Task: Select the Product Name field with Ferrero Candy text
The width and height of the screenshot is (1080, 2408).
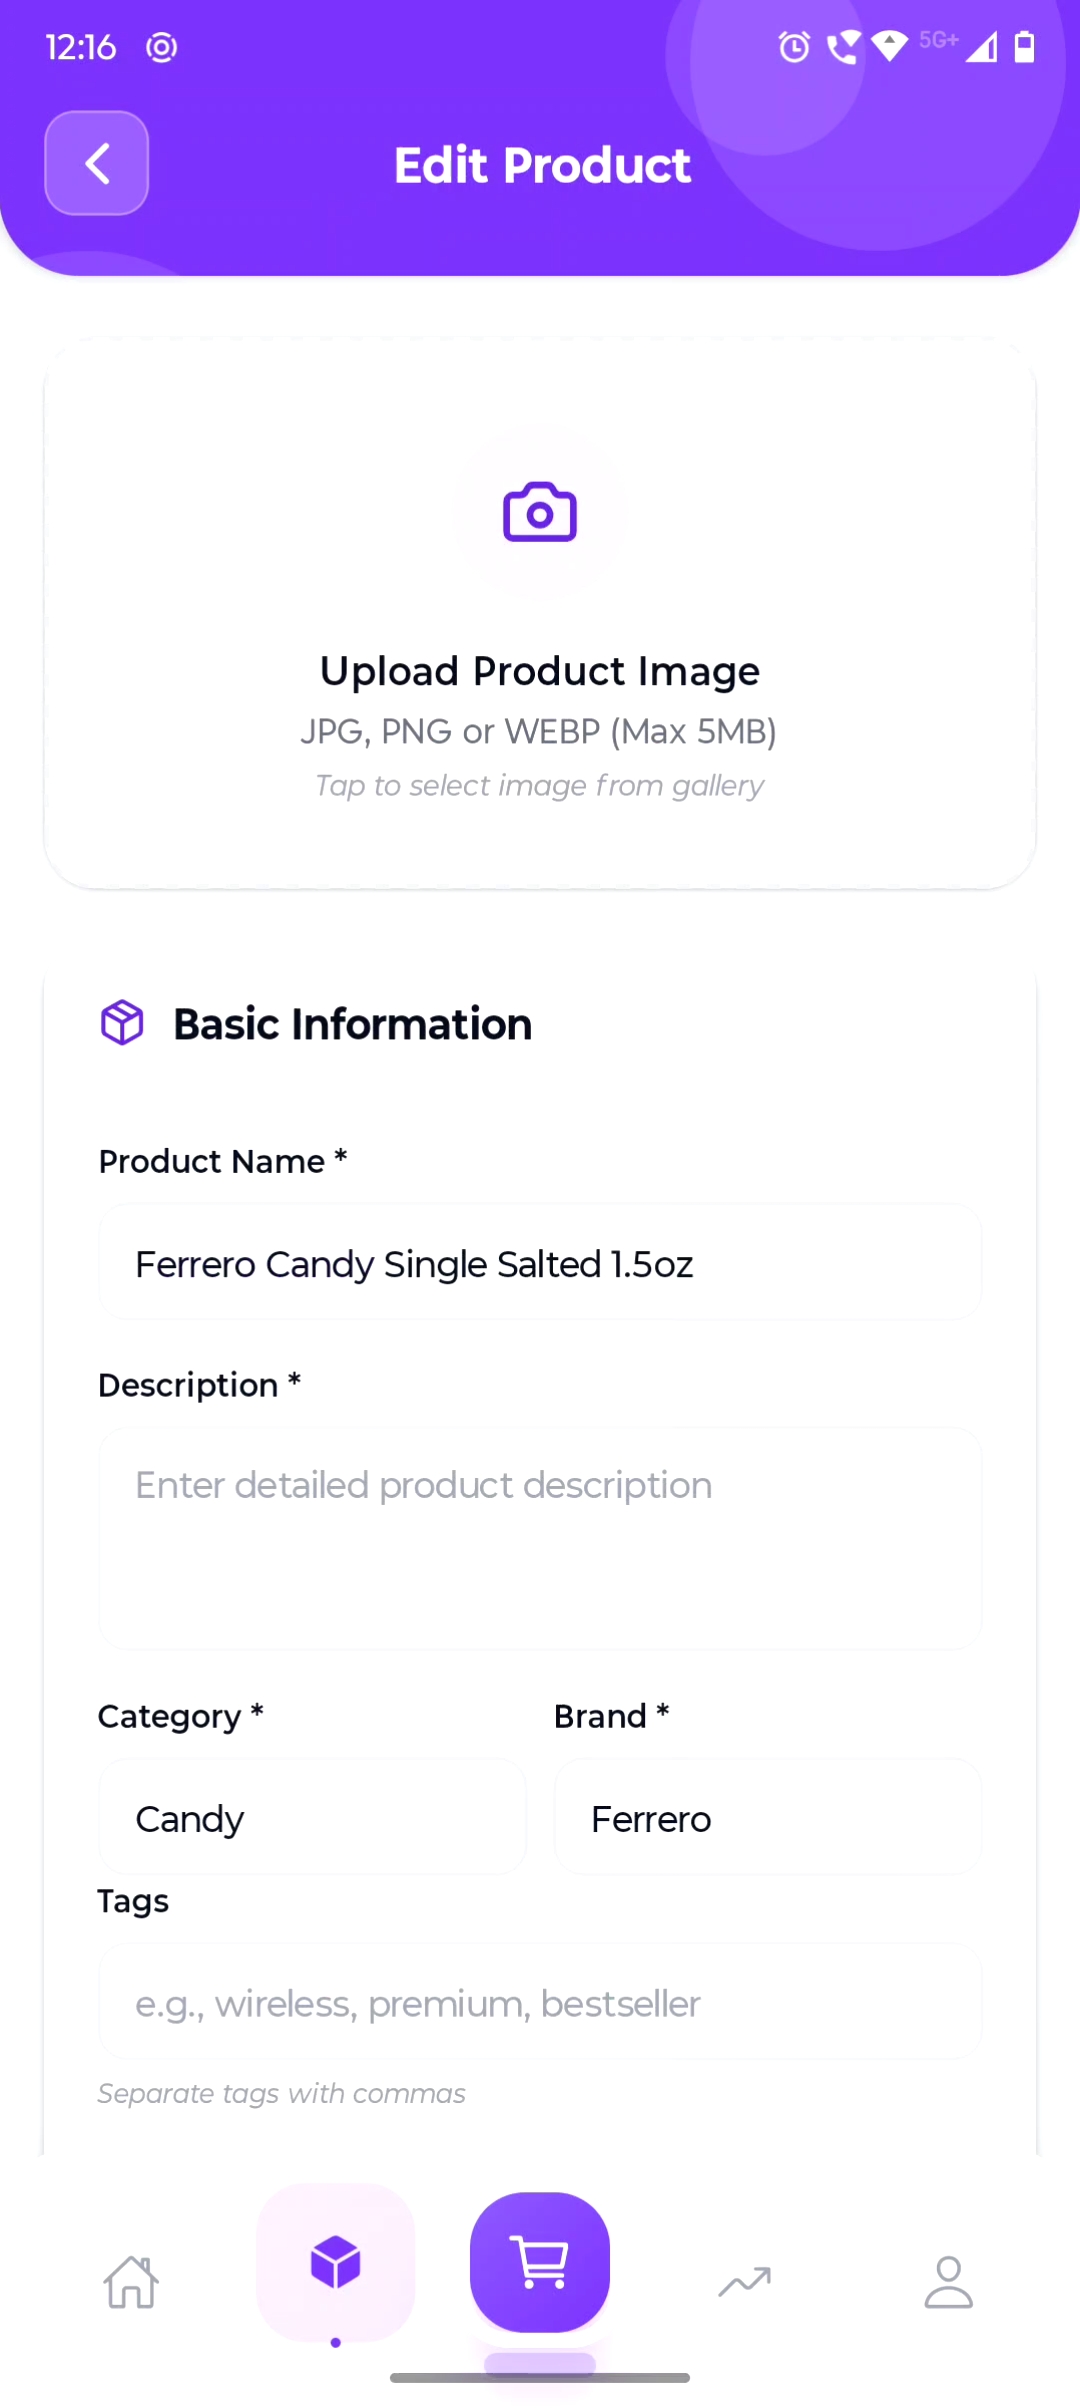Action: tap(540, 1262)
